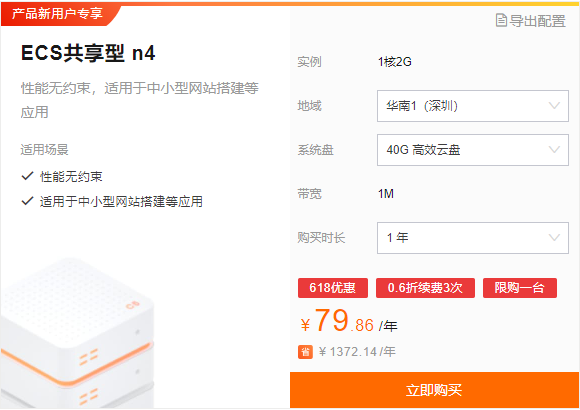Click the chevron arrow in the 地域 selector
The width and height of the screenshot is (580, 410).
(554, 106)
